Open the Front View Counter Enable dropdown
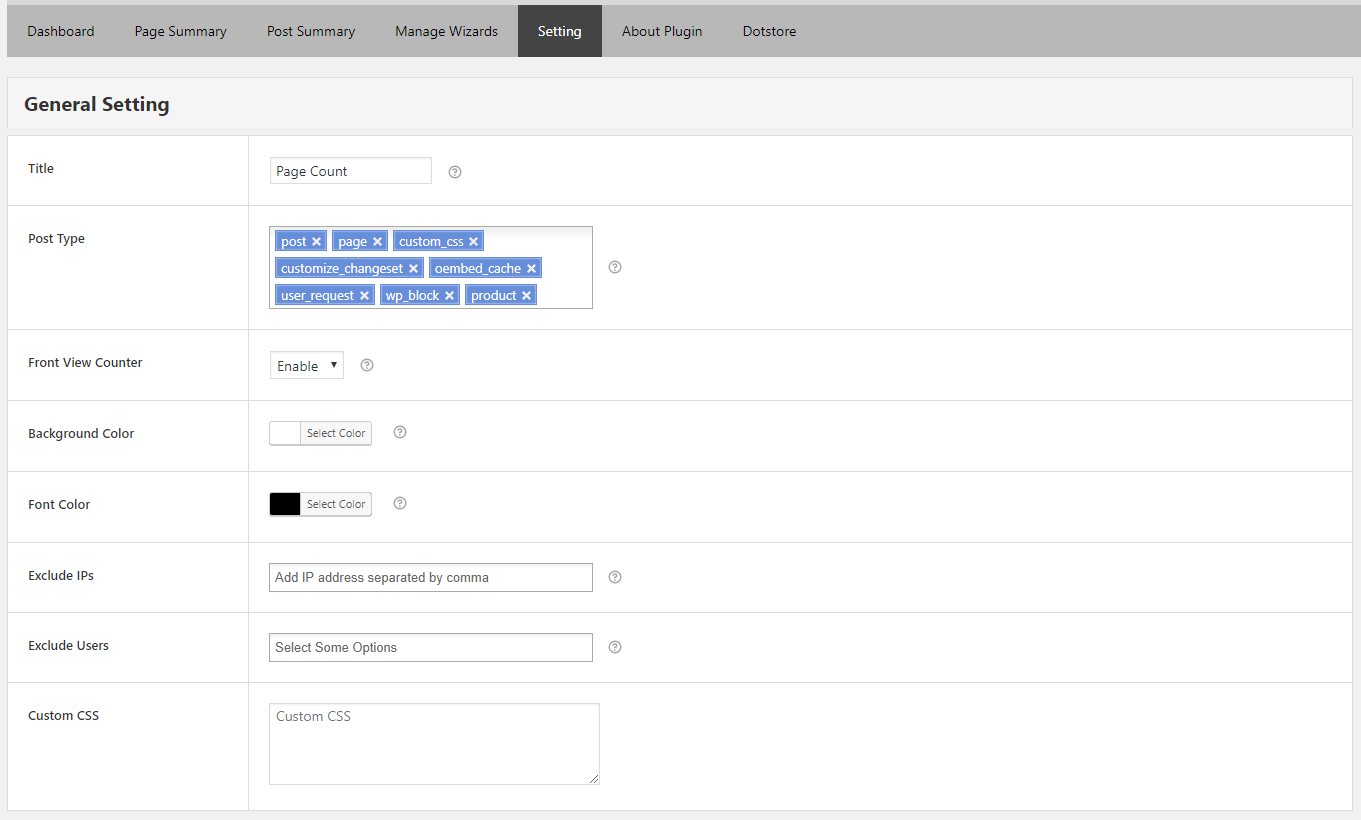 (307, 366)
